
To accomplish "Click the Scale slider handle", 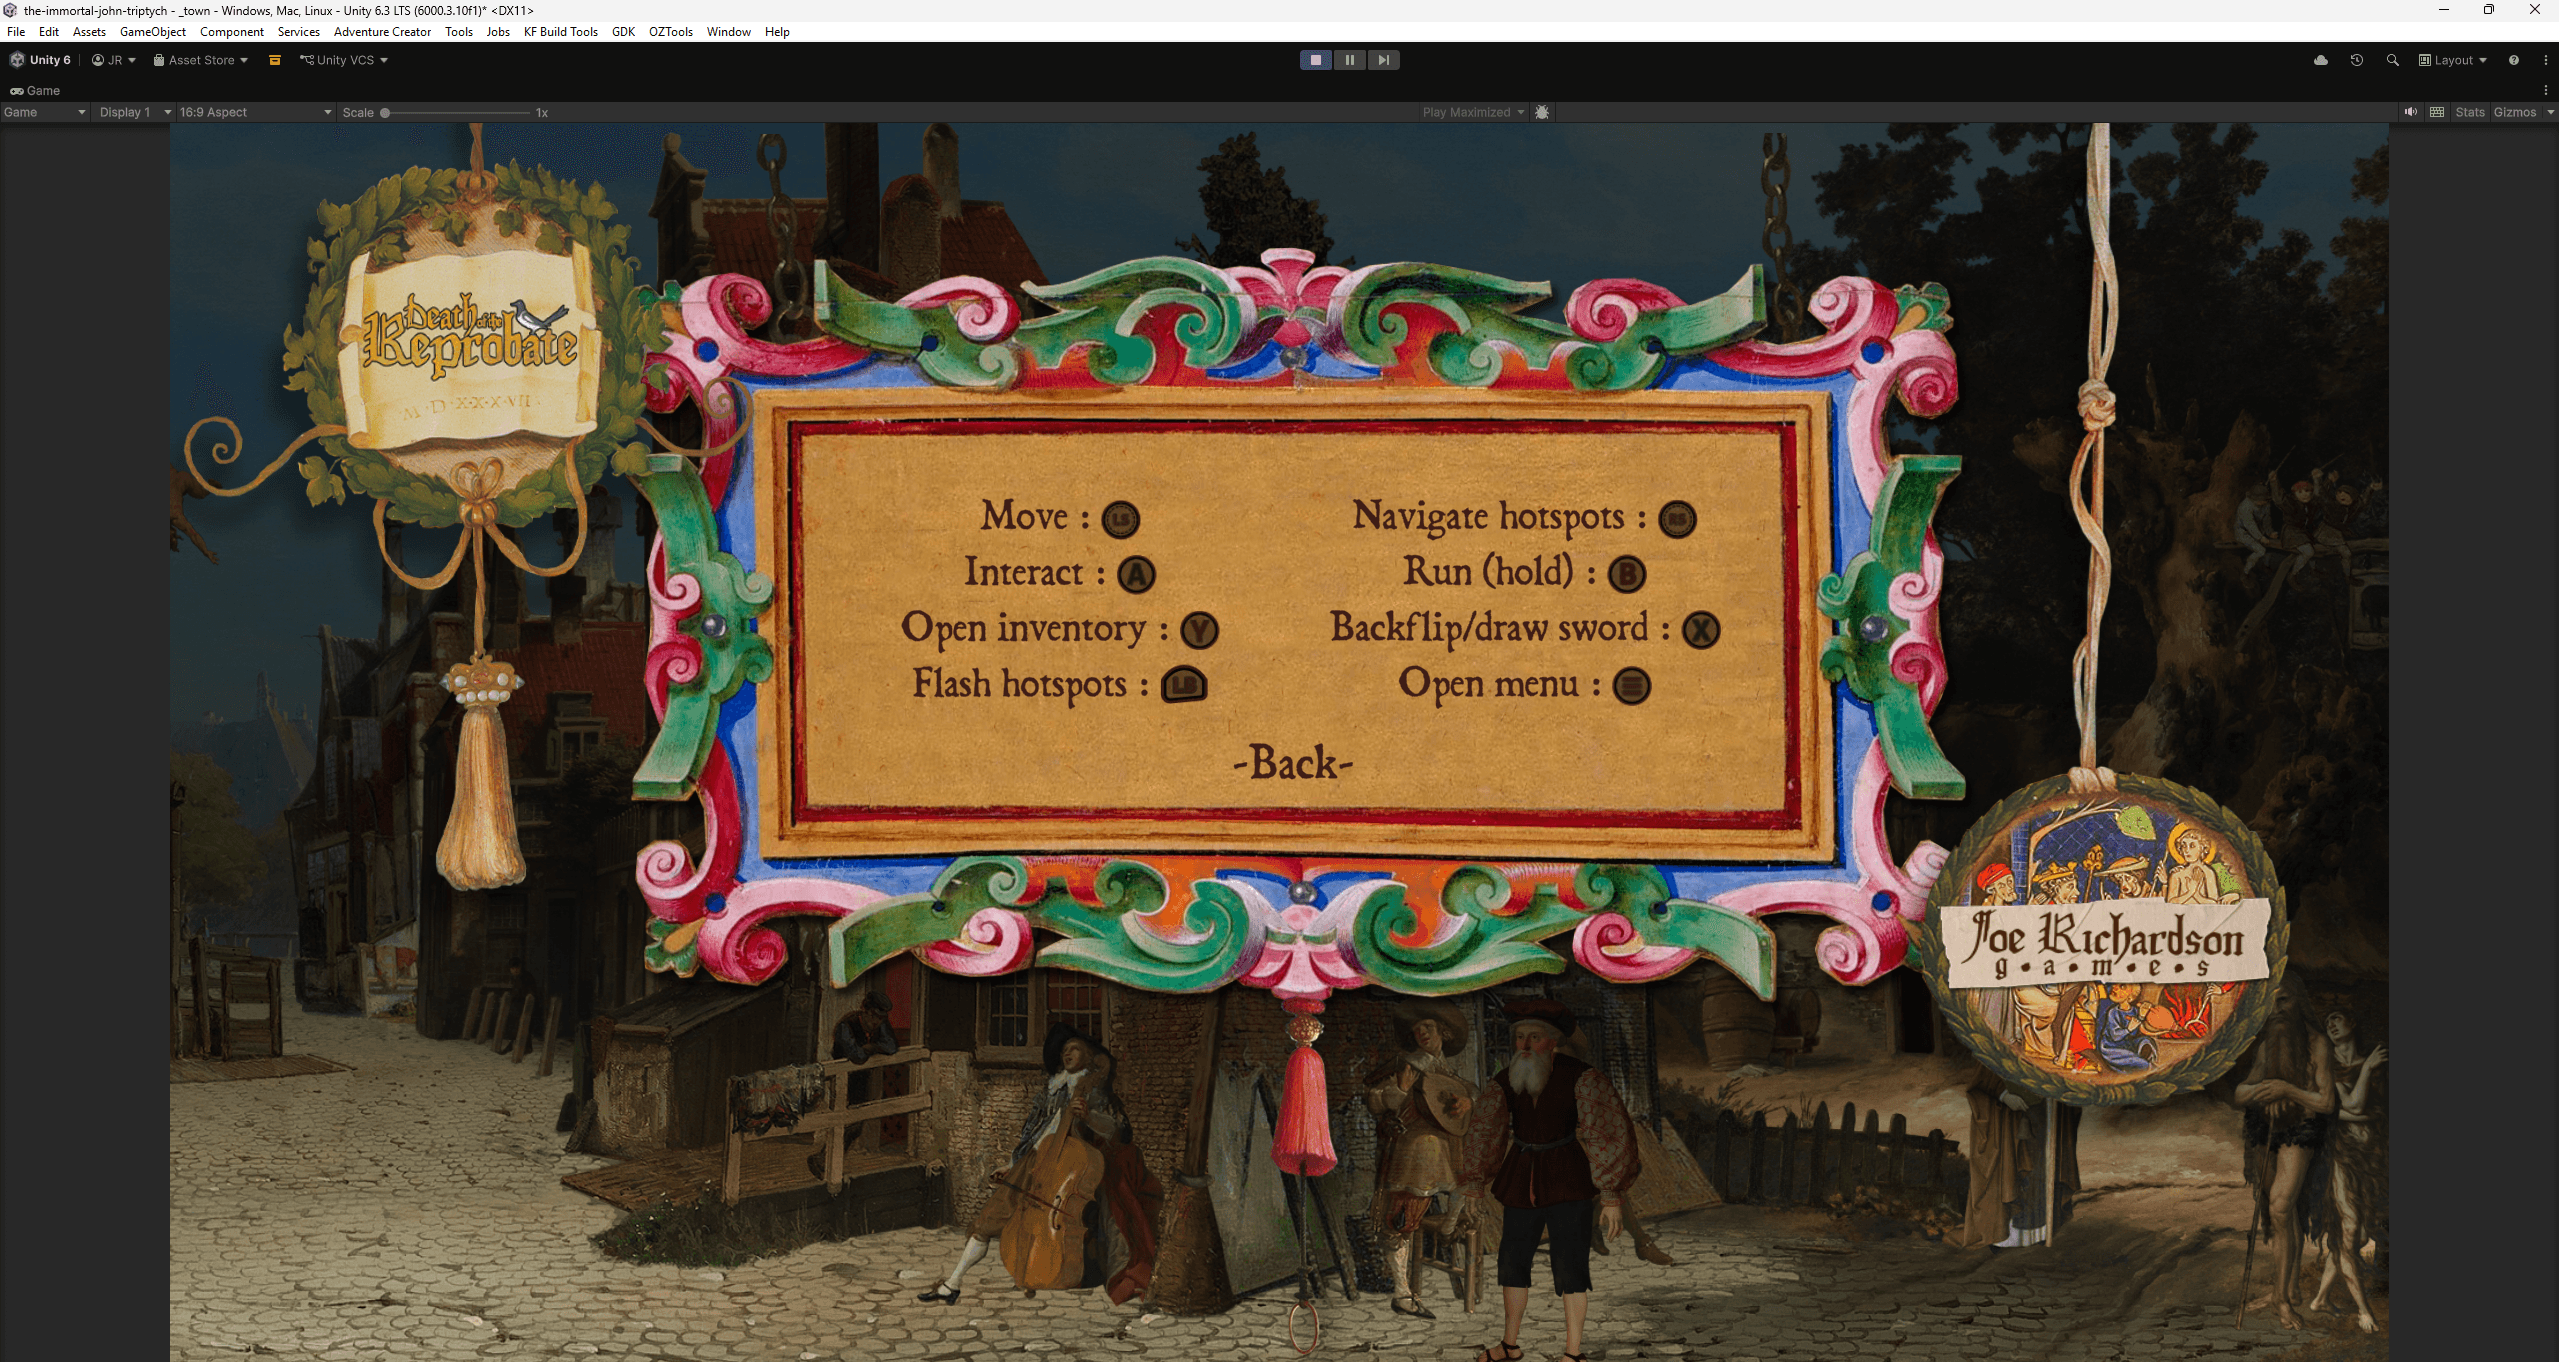I will tap(385, 113).
